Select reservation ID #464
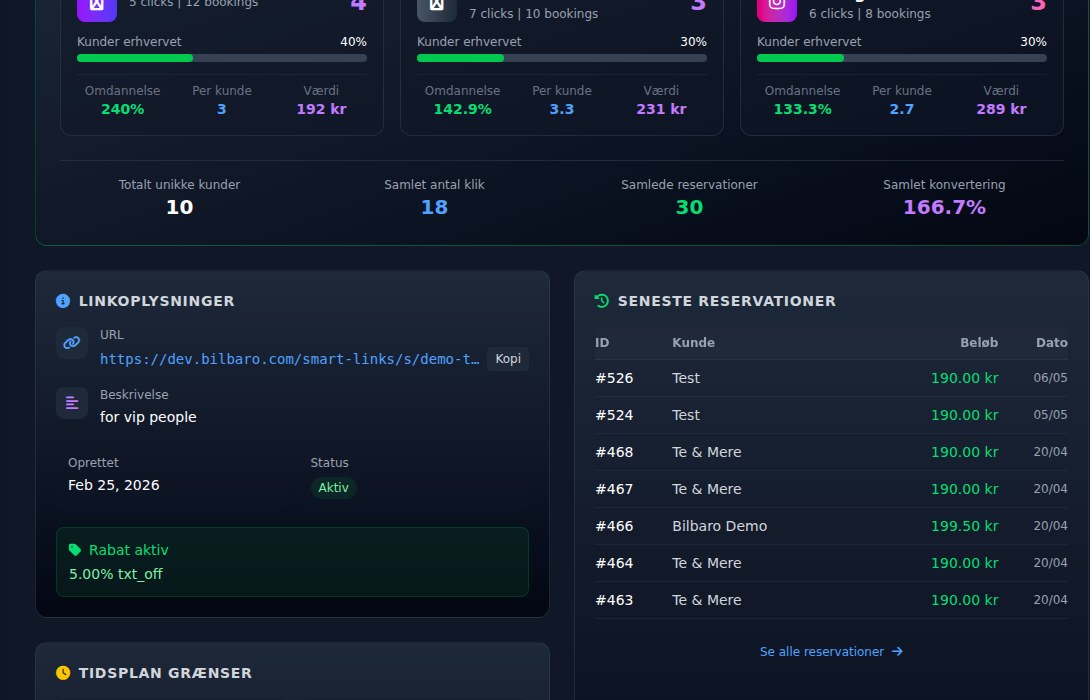Image resolution: width=1090 pixels, height=700 pixels. 615,563
